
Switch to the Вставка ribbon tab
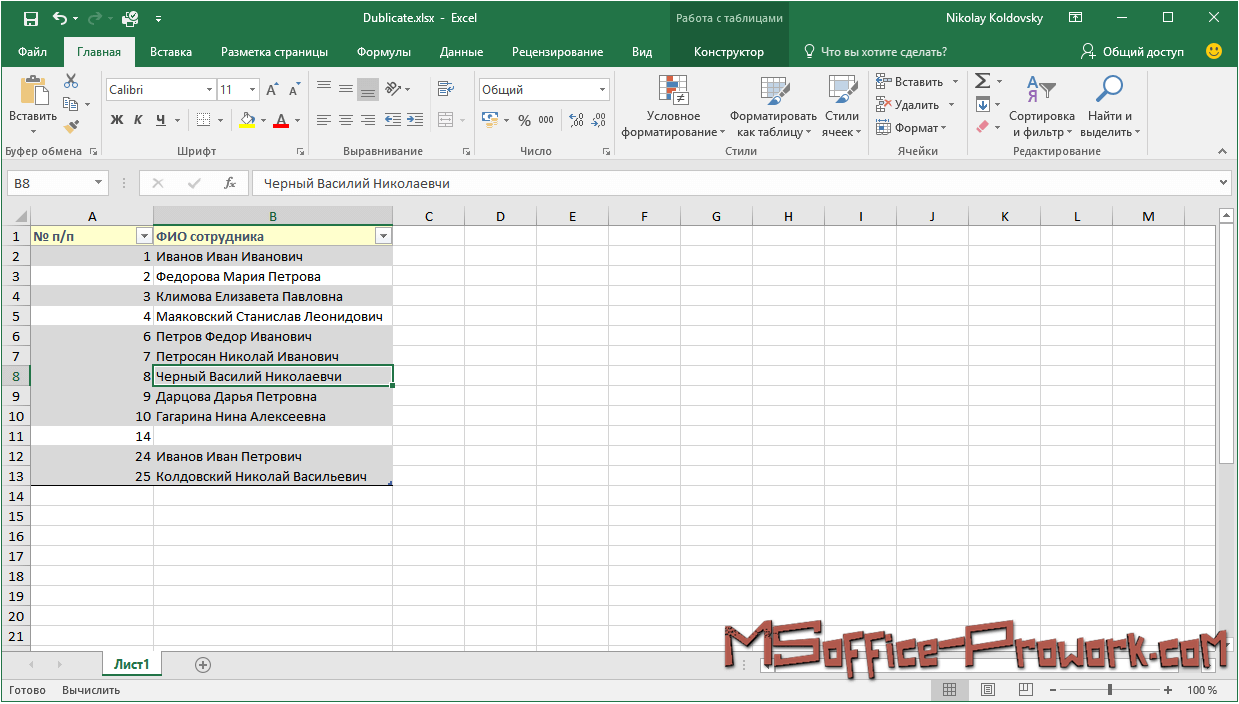(171, 52)
